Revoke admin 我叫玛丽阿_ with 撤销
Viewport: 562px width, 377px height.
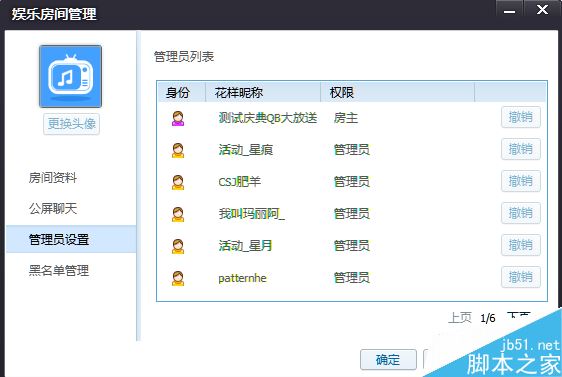(521, 213)
